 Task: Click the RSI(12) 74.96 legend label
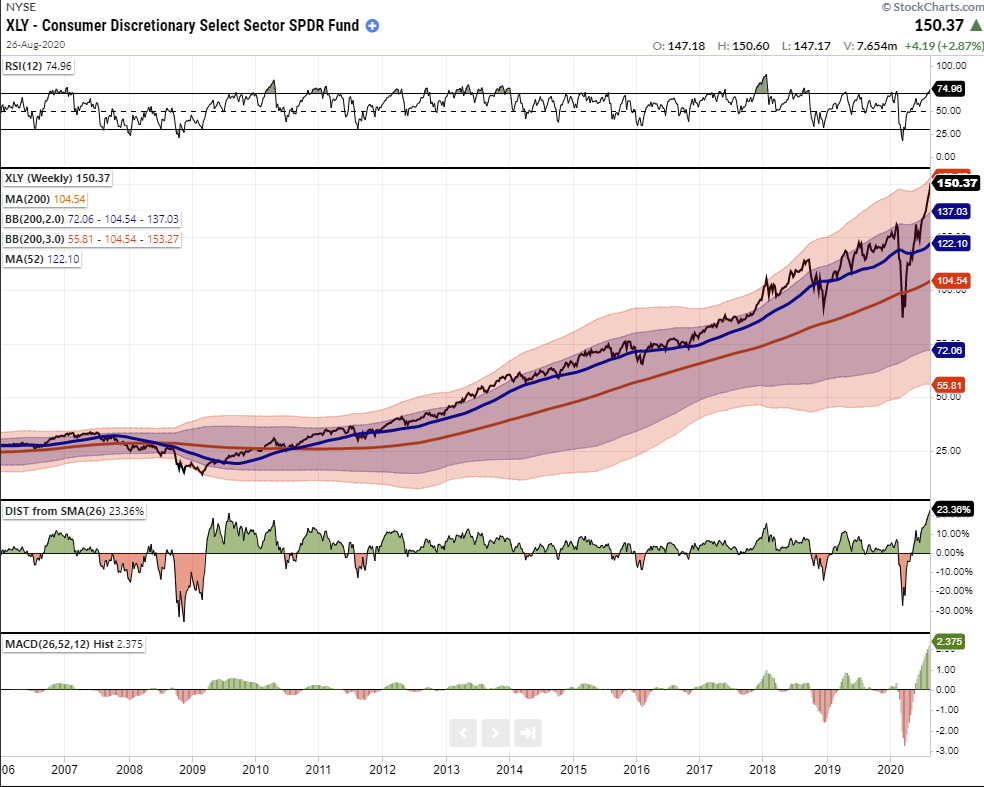(38, 66)
